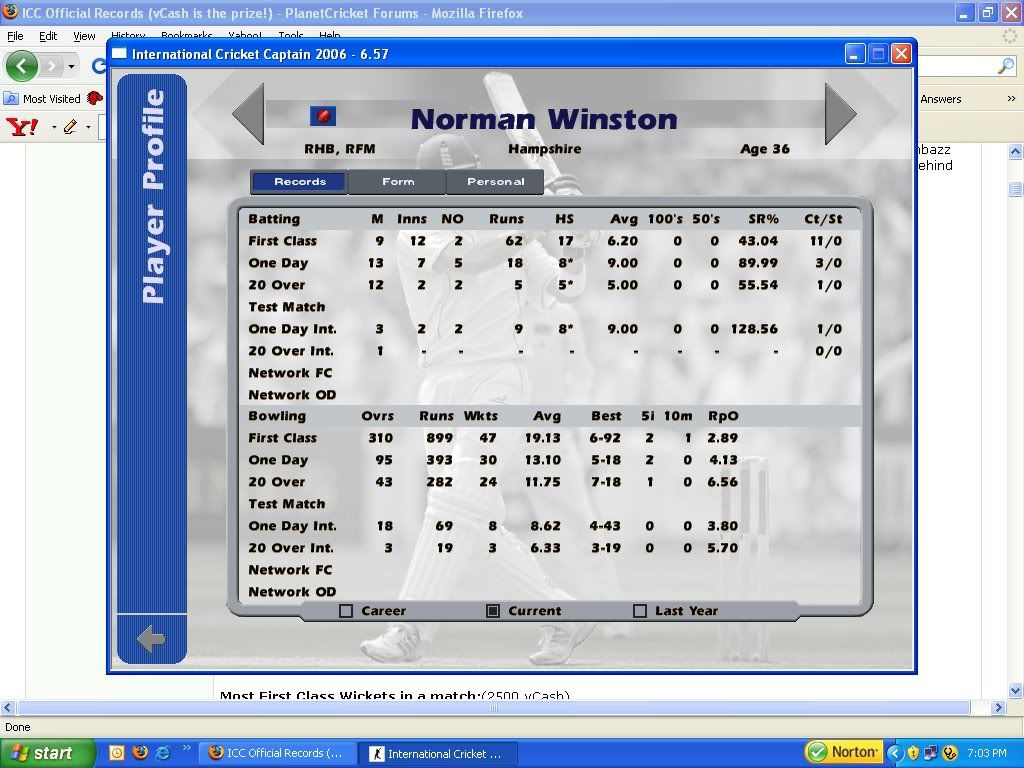The height and width of the screenshot is (768, 1024).
Task: Click the 899 runs value in bowling
Action: pos(440,438)
